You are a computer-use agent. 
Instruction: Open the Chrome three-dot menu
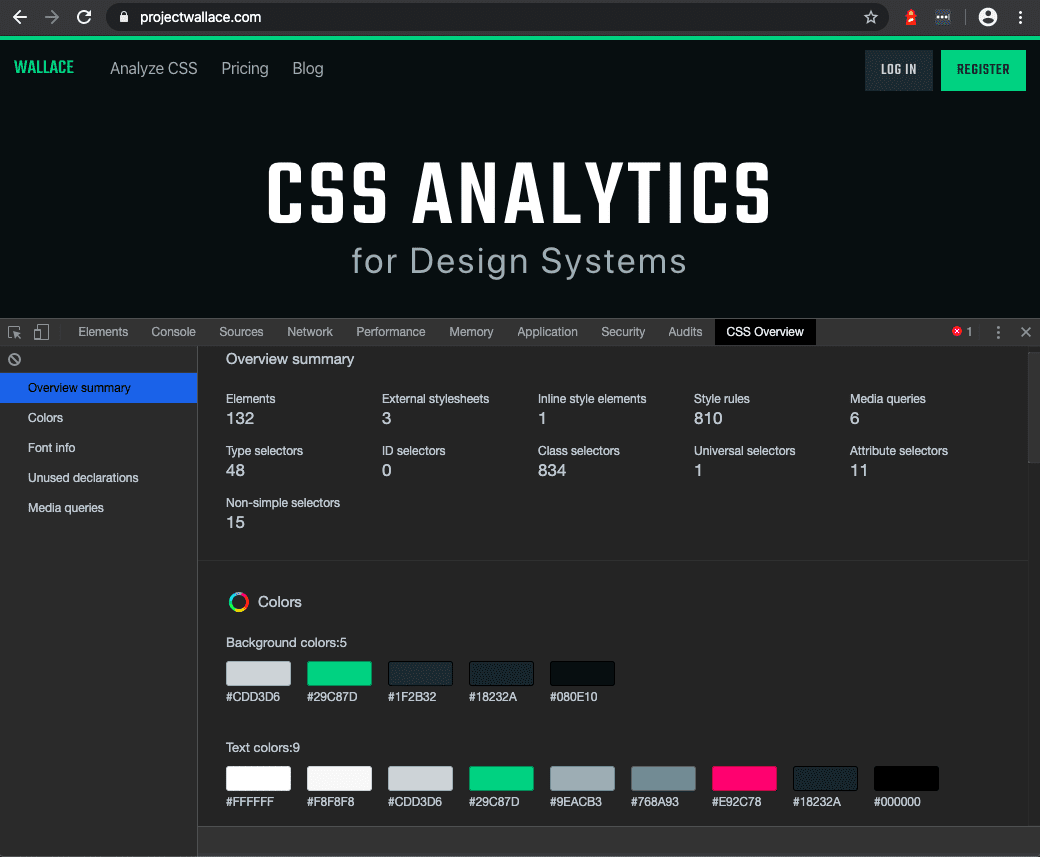click(x=1021, y=17)
